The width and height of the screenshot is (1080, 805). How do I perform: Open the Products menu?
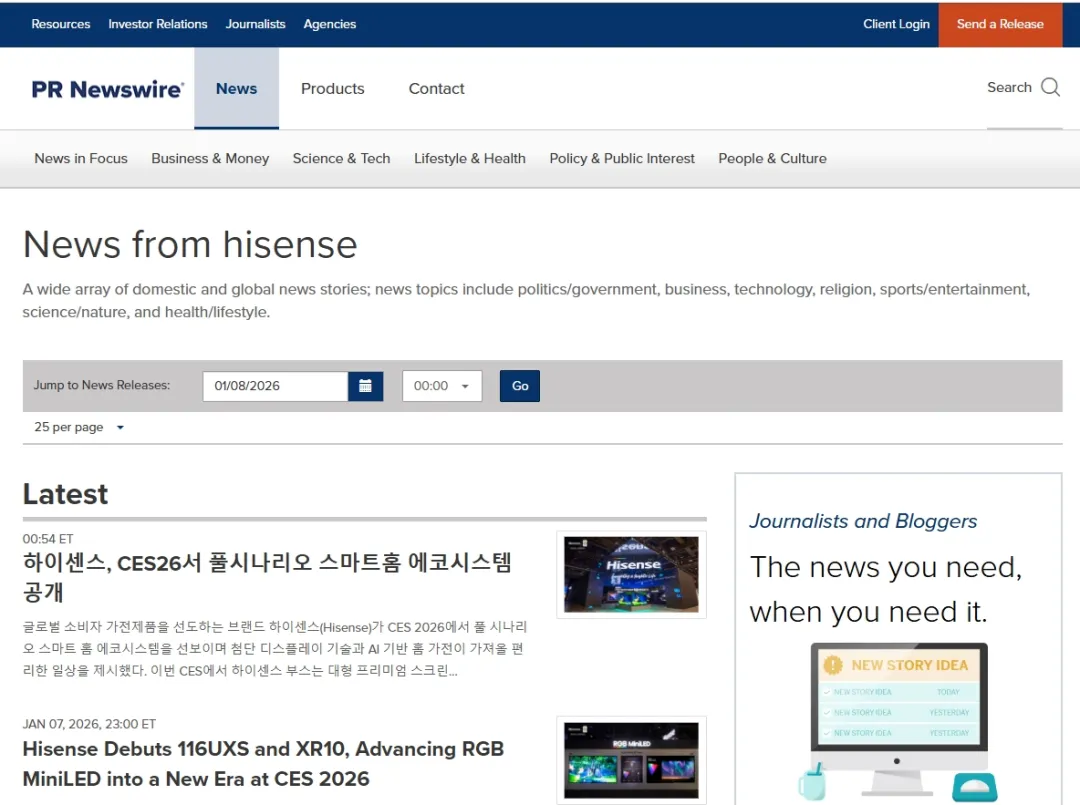point(332,89)
